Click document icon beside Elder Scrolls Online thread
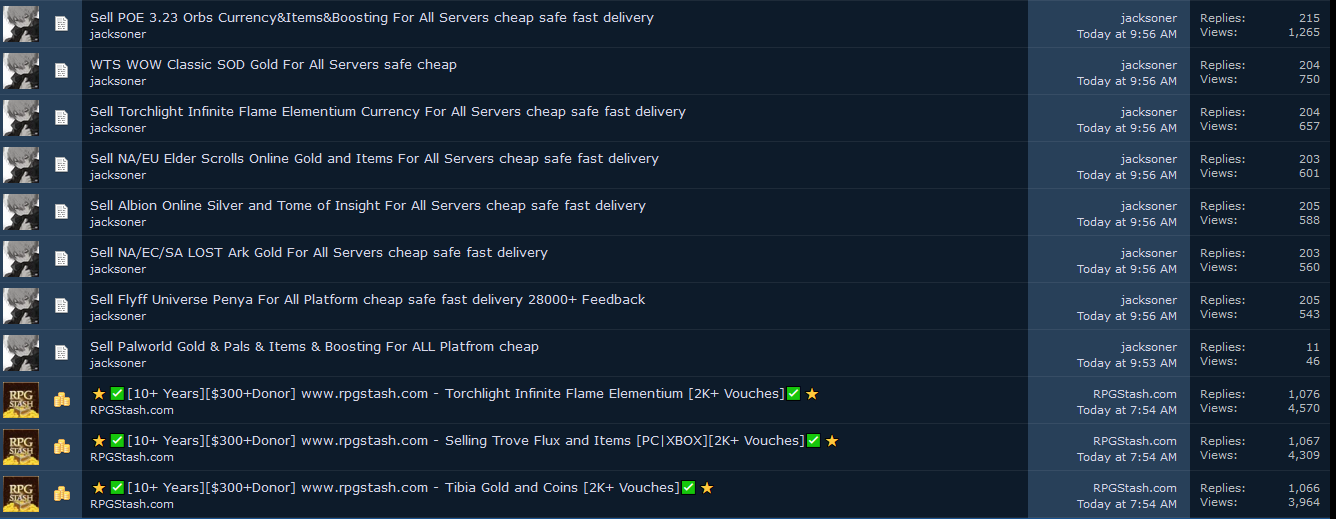Screen dimensions: 1336x519 pos(62,165)
